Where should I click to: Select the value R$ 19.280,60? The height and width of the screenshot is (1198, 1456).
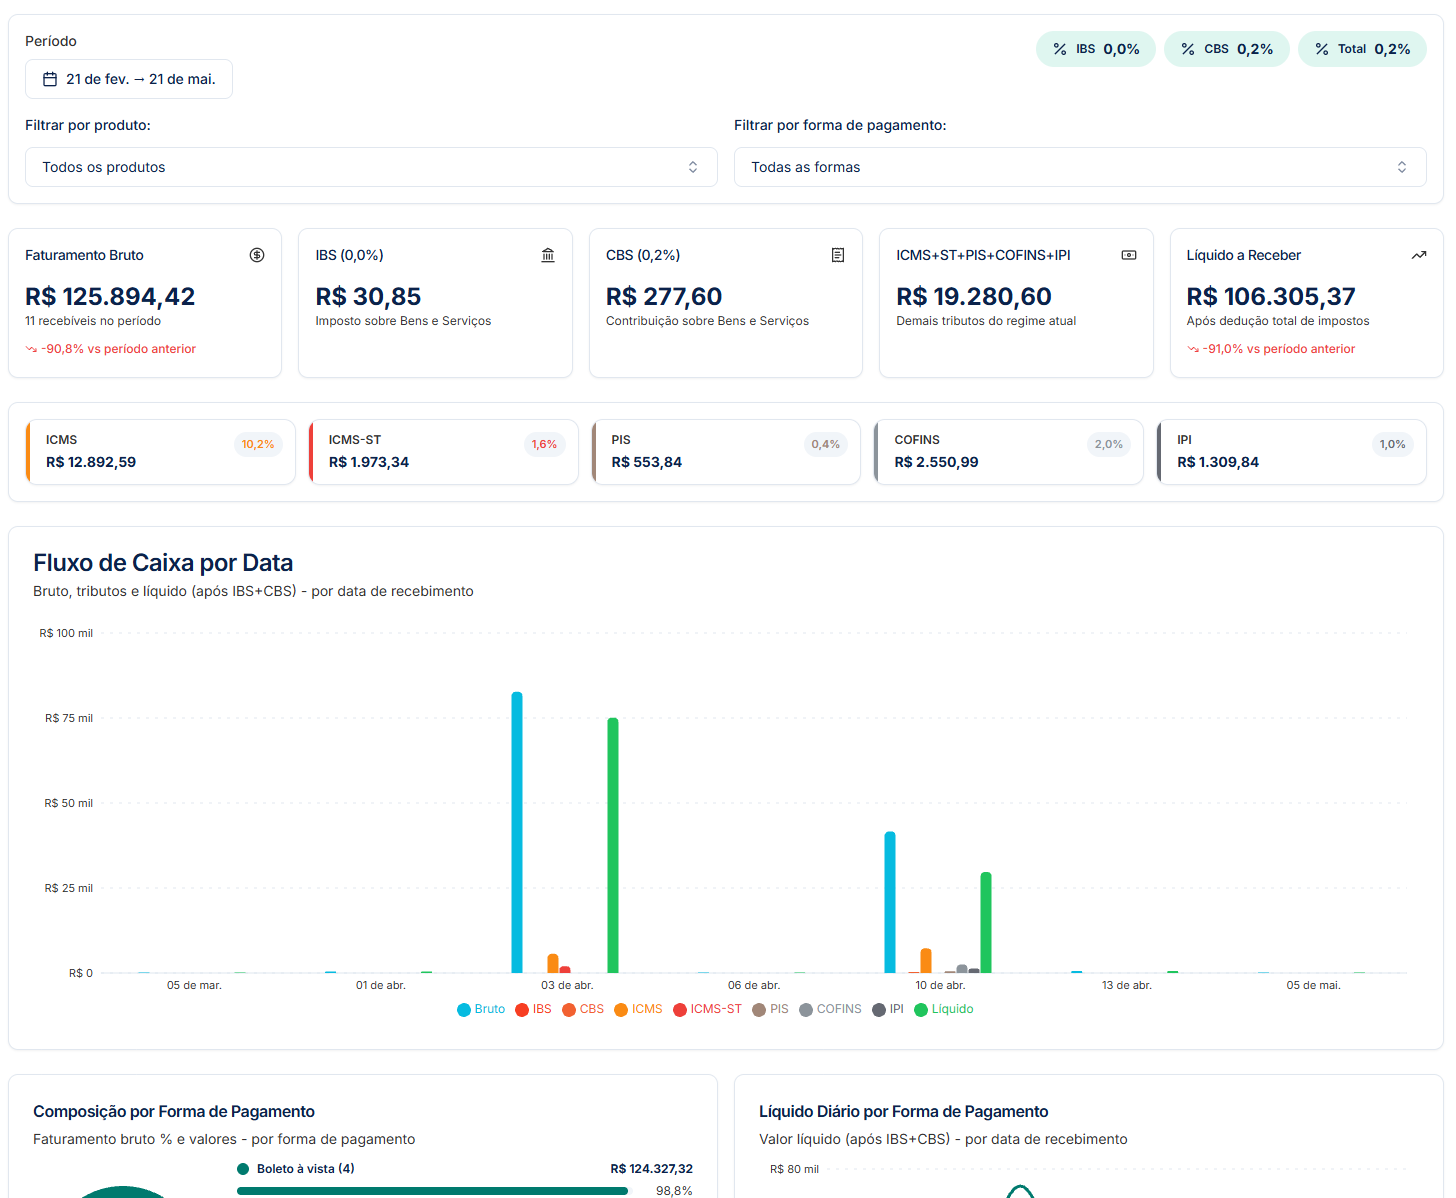click(974, 296)
